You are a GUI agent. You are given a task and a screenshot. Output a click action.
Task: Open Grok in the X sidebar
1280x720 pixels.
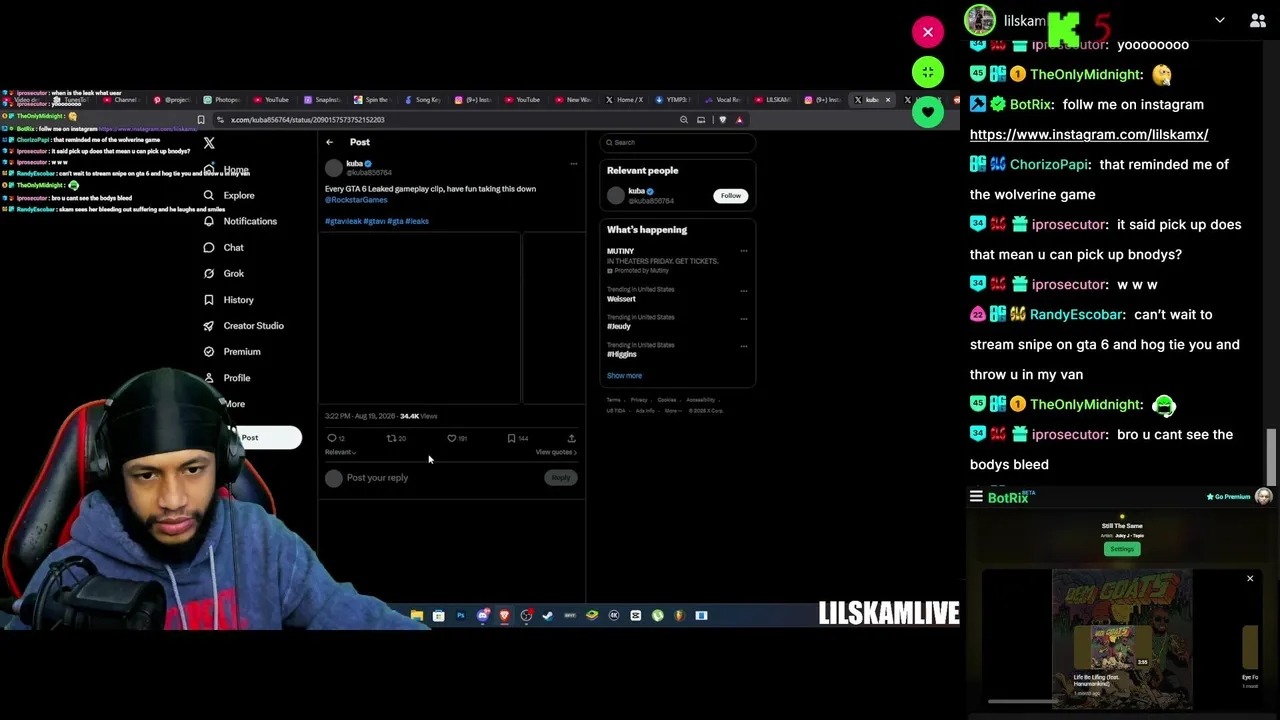224,273
